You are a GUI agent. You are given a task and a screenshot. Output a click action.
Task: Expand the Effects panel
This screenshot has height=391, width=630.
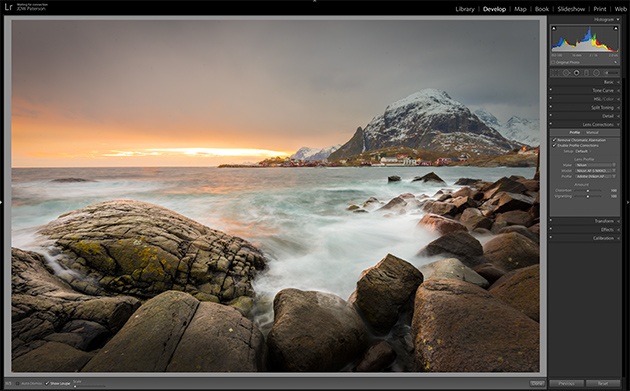618,229
